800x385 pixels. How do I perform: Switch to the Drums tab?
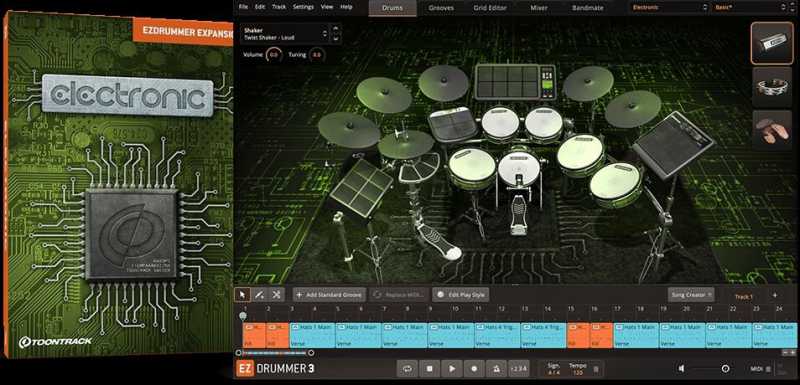392,8
